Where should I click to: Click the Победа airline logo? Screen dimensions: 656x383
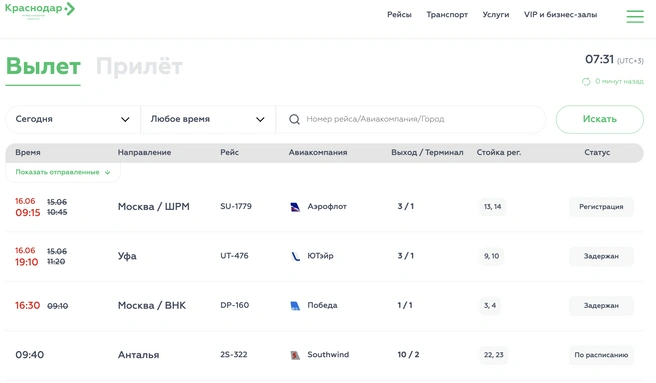tap(295, 306)
